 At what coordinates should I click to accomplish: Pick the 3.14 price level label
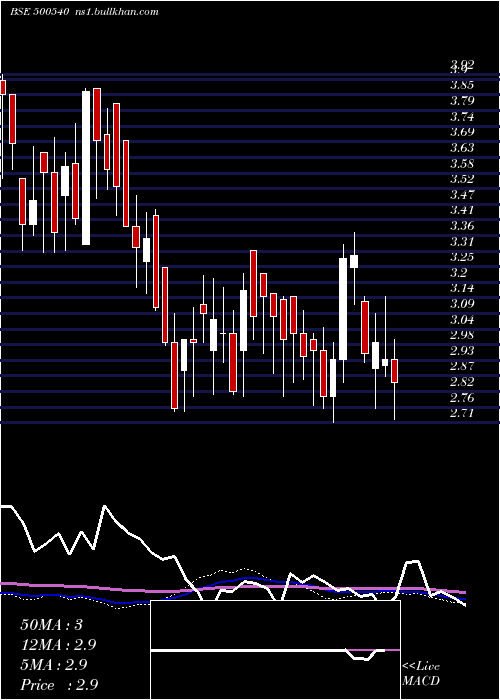(462, 288)
